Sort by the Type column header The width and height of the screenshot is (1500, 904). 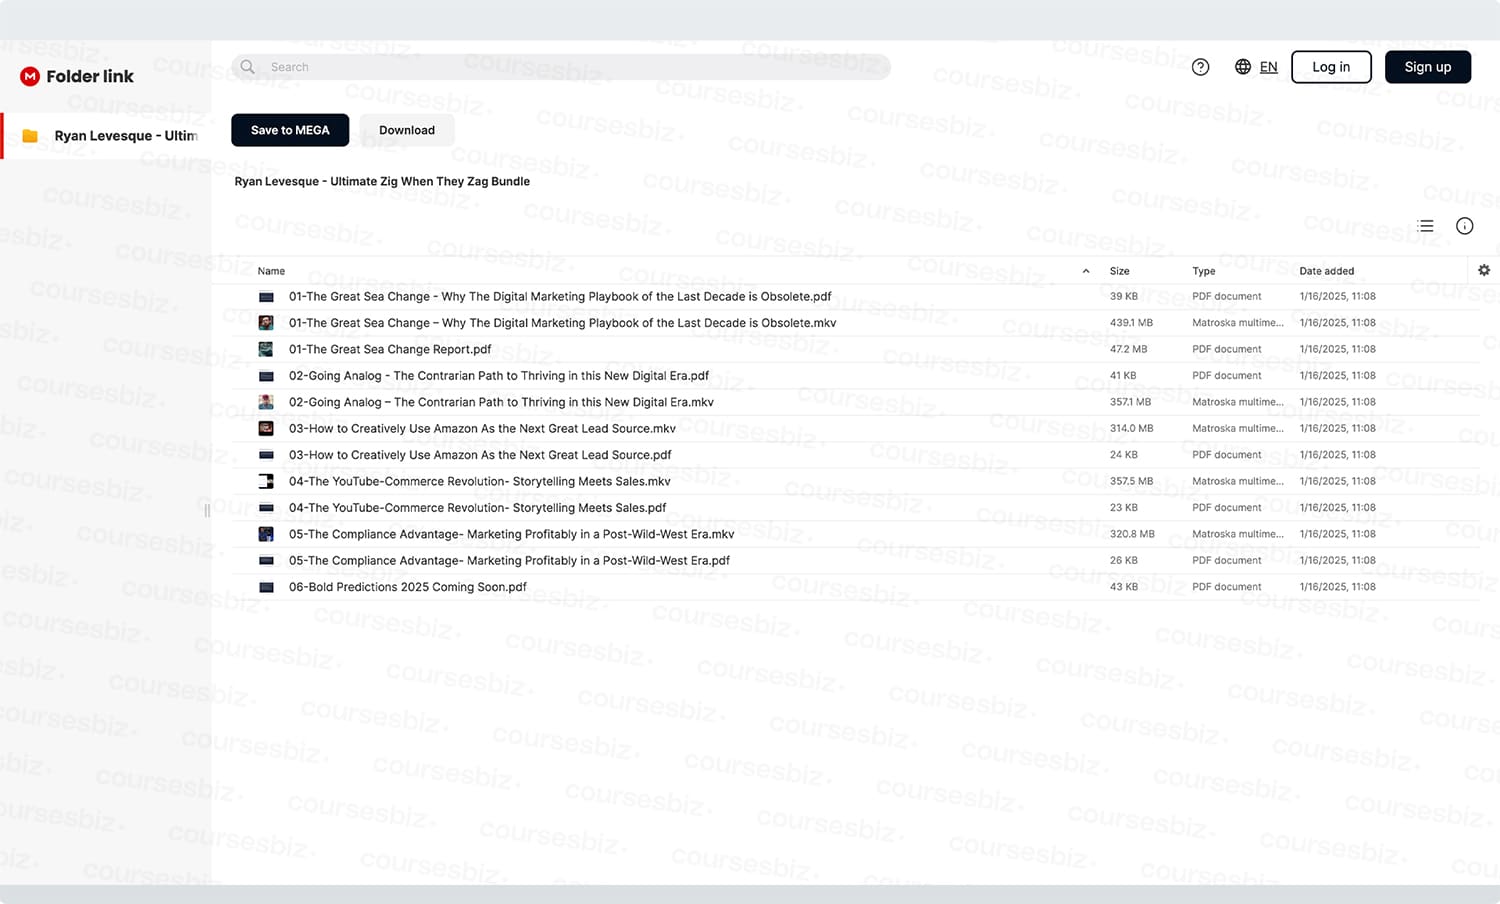pyautogui.click(x=1204, y=271)
